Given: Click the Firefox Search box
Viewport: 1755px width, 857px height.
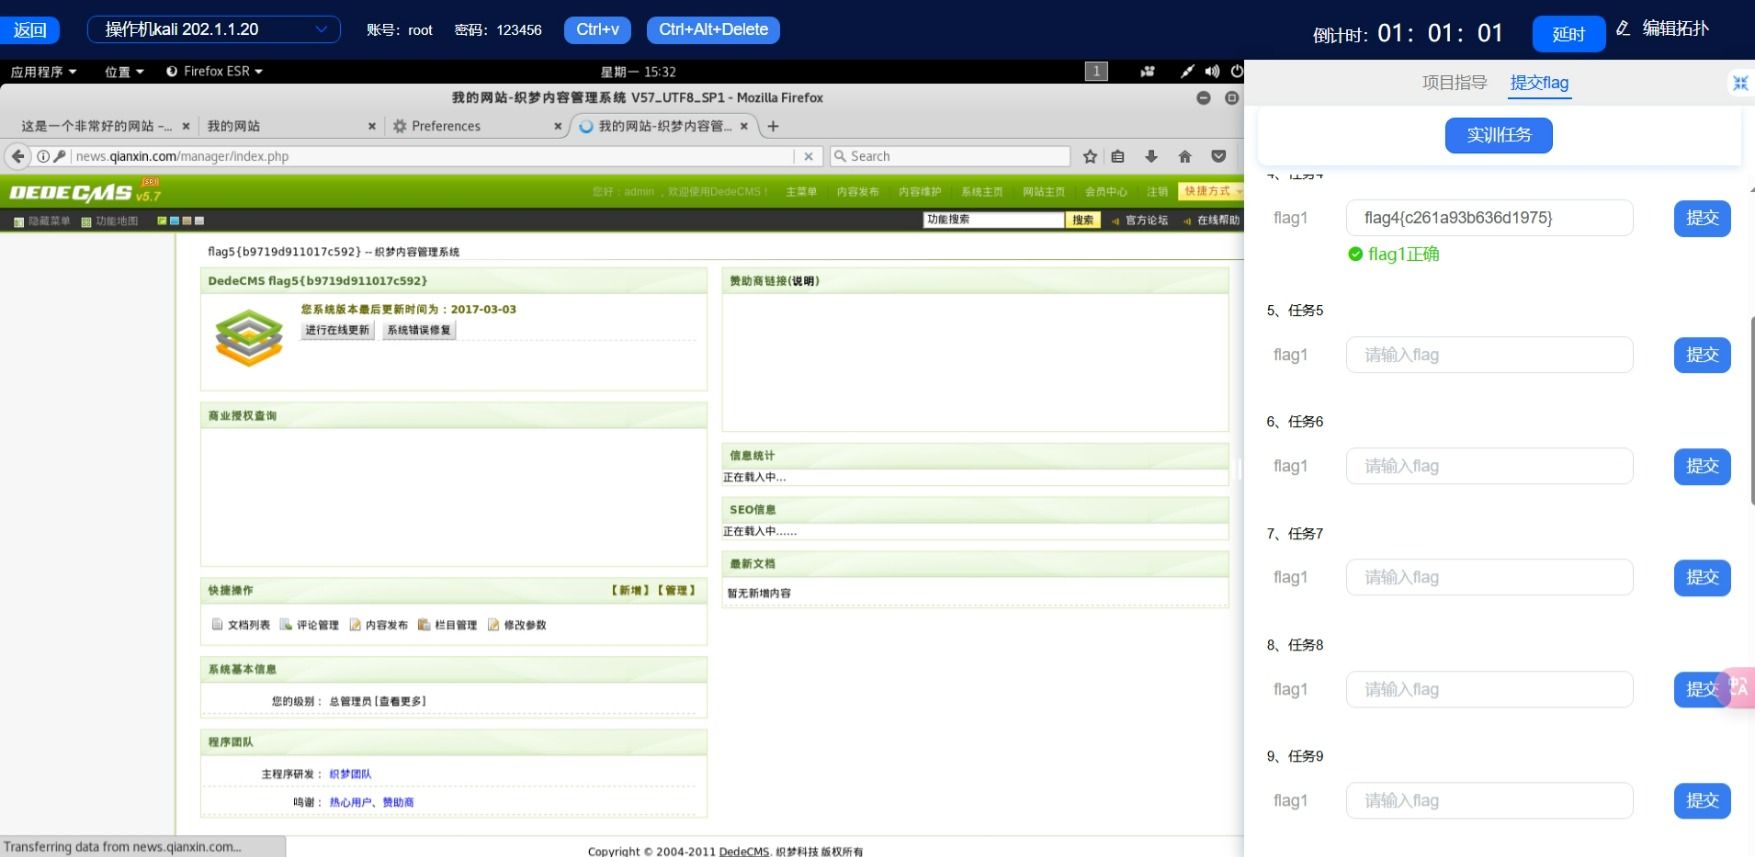Looking at the screenshot, I should point(950,156).
